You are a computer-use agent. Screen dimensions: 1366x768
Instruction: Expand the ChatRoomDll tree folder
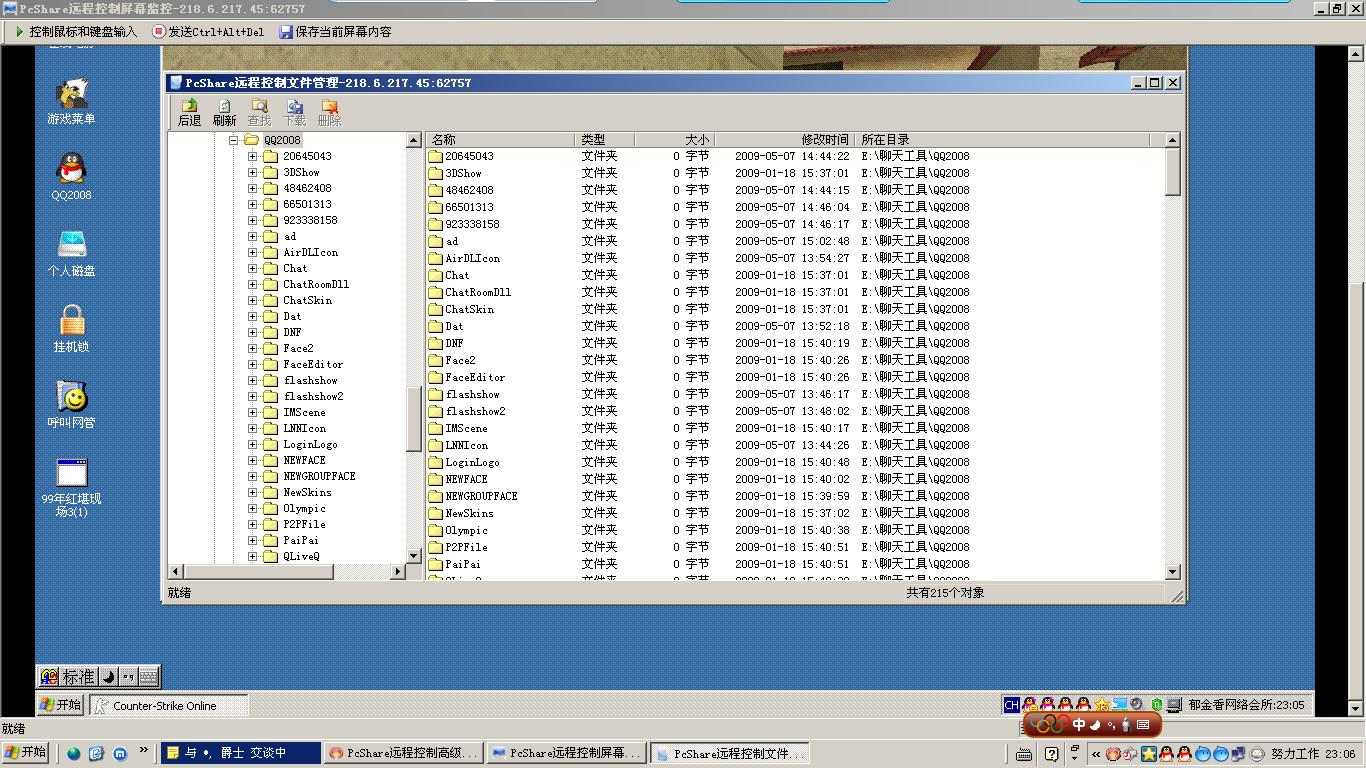(x=253, y=285)
